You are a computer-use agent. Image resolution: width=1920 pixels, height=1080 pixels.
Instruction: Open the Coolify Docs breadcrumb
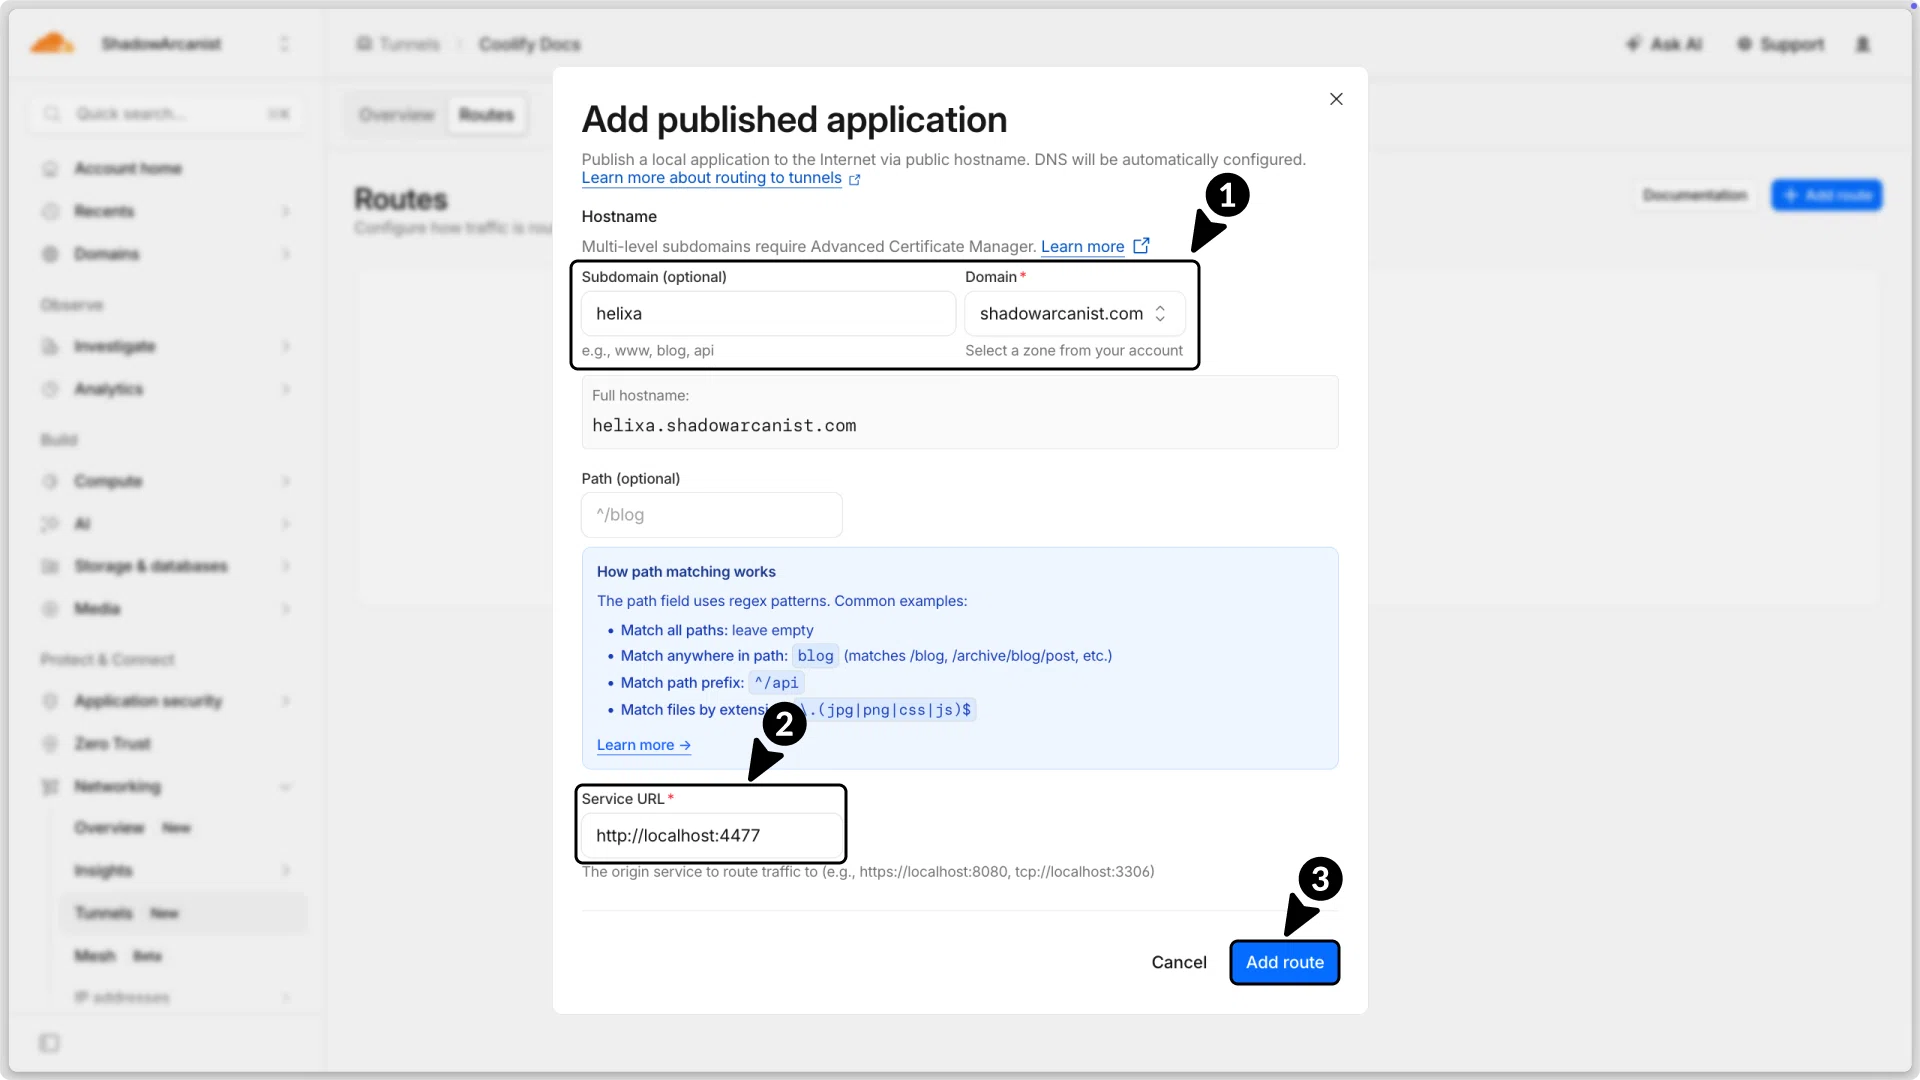pos(529,44)
